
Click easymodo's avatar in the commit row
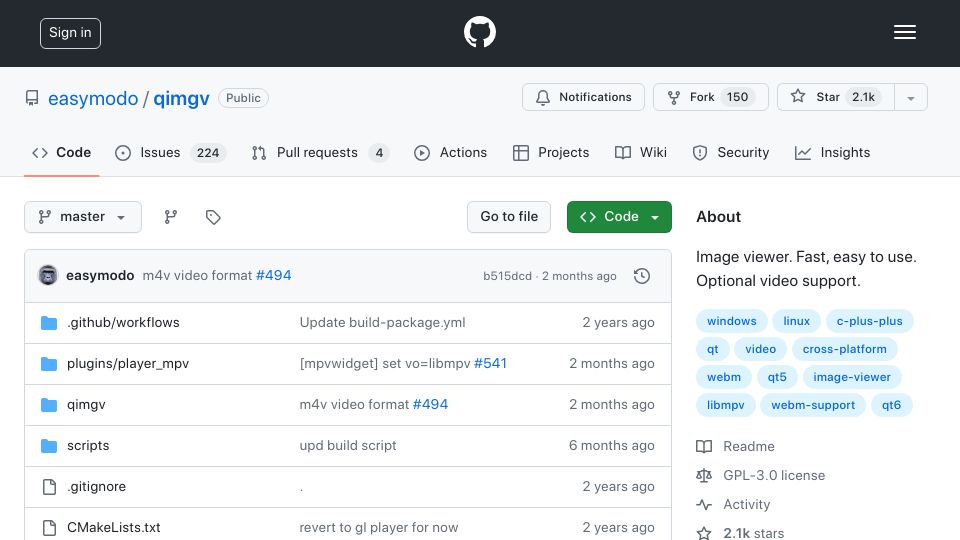click(48, 276)
